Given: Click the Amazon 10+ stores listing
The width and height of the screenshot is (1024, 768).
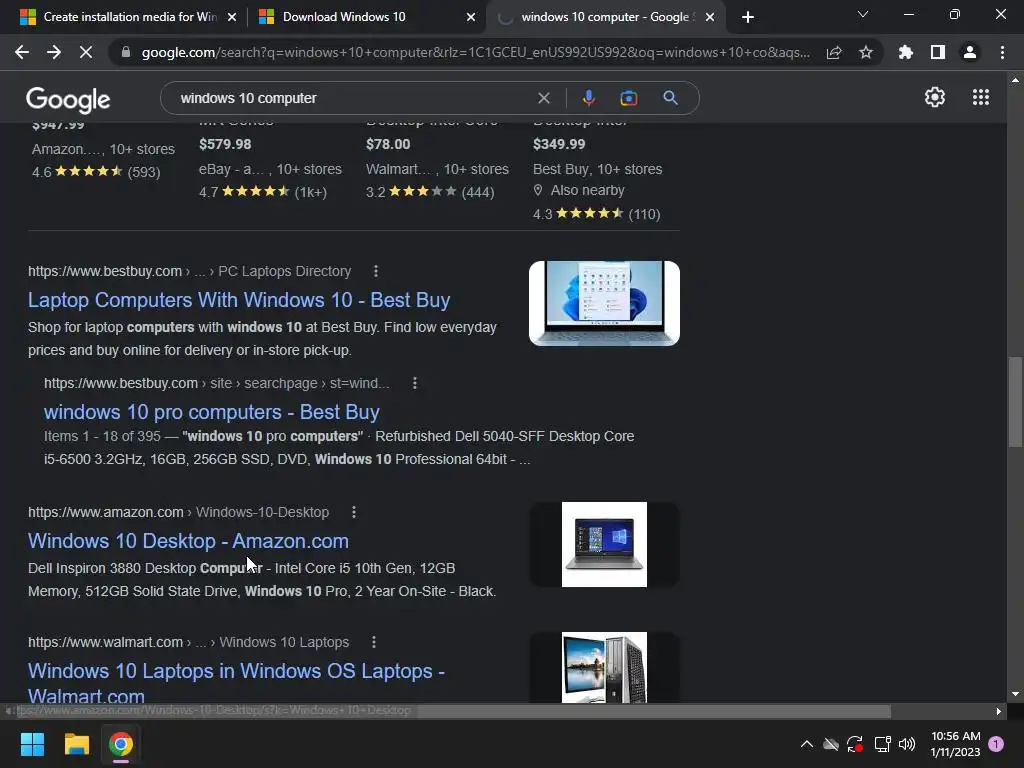Looking at the screenshot, I should 103,149.
